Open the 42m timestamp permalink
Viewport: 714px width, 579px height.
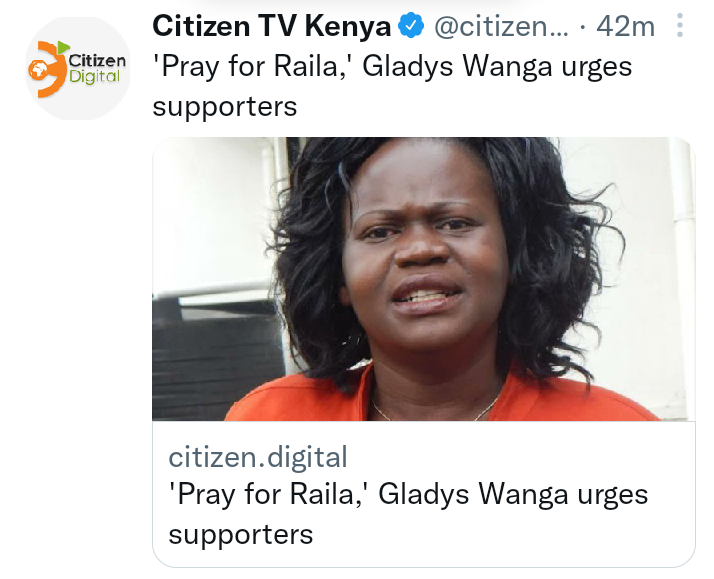[626, 26]
